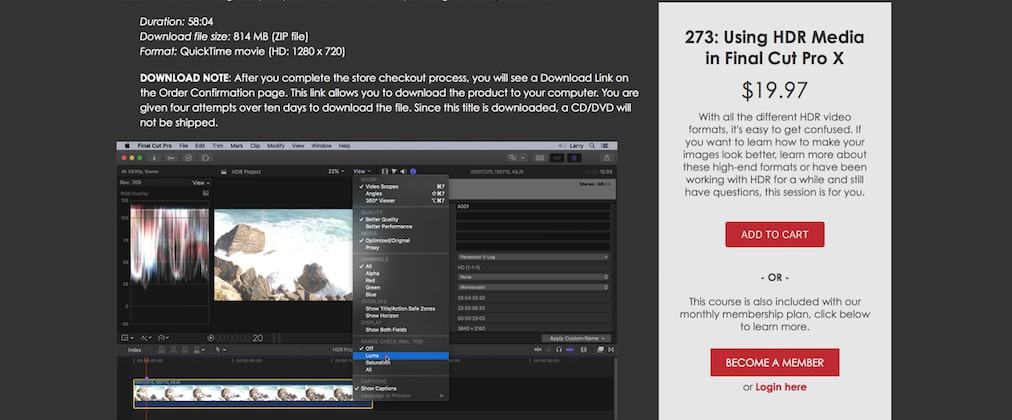Open the scopes View dropdown under Rec. 709
The image size is (1012, 420).
pos(201,183)
